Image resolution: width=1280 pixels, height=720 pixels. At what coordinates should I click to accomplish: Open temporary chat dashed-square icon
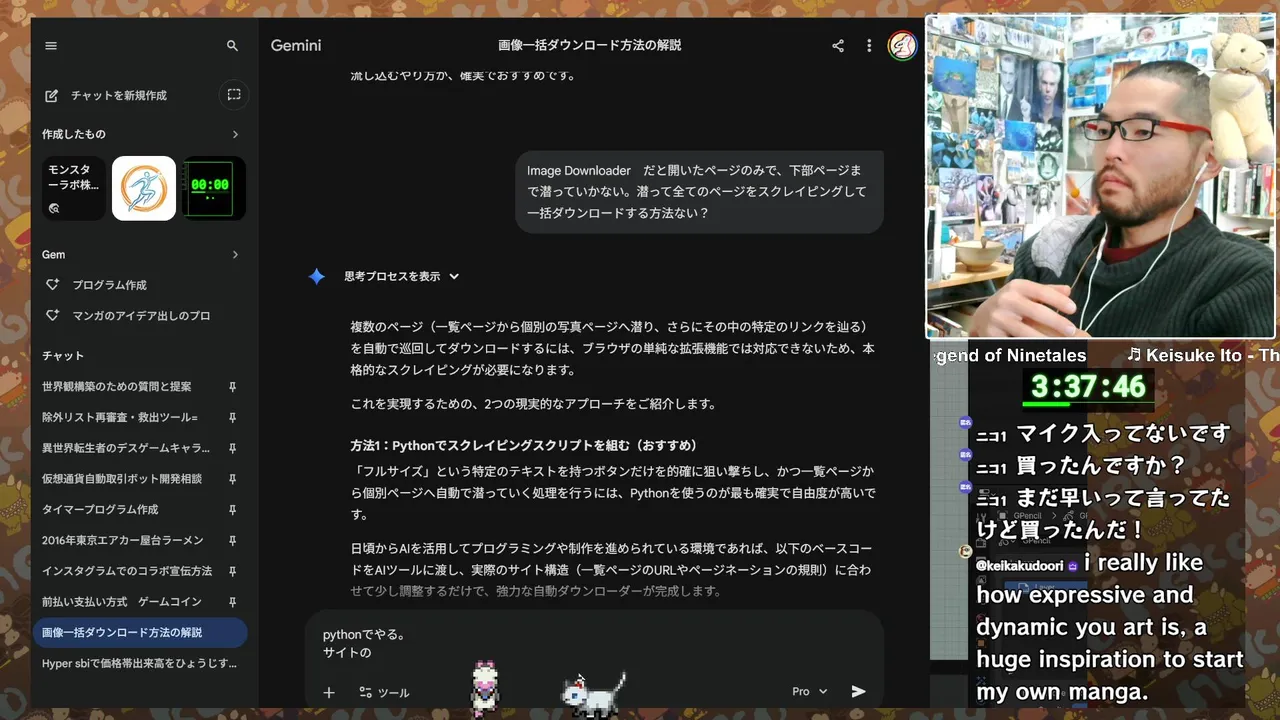point(234,95)
